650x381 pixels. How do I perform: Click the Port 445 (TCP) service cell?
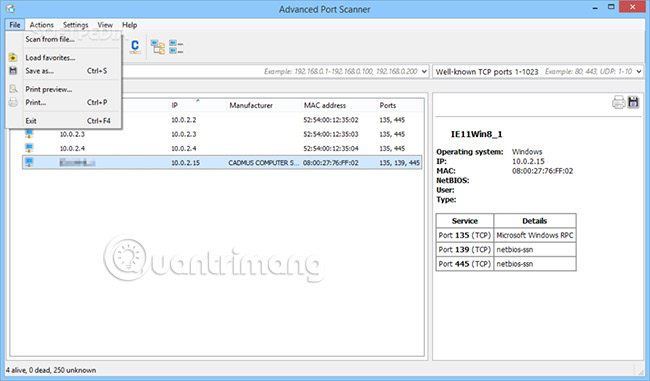(x=465, y=264)
